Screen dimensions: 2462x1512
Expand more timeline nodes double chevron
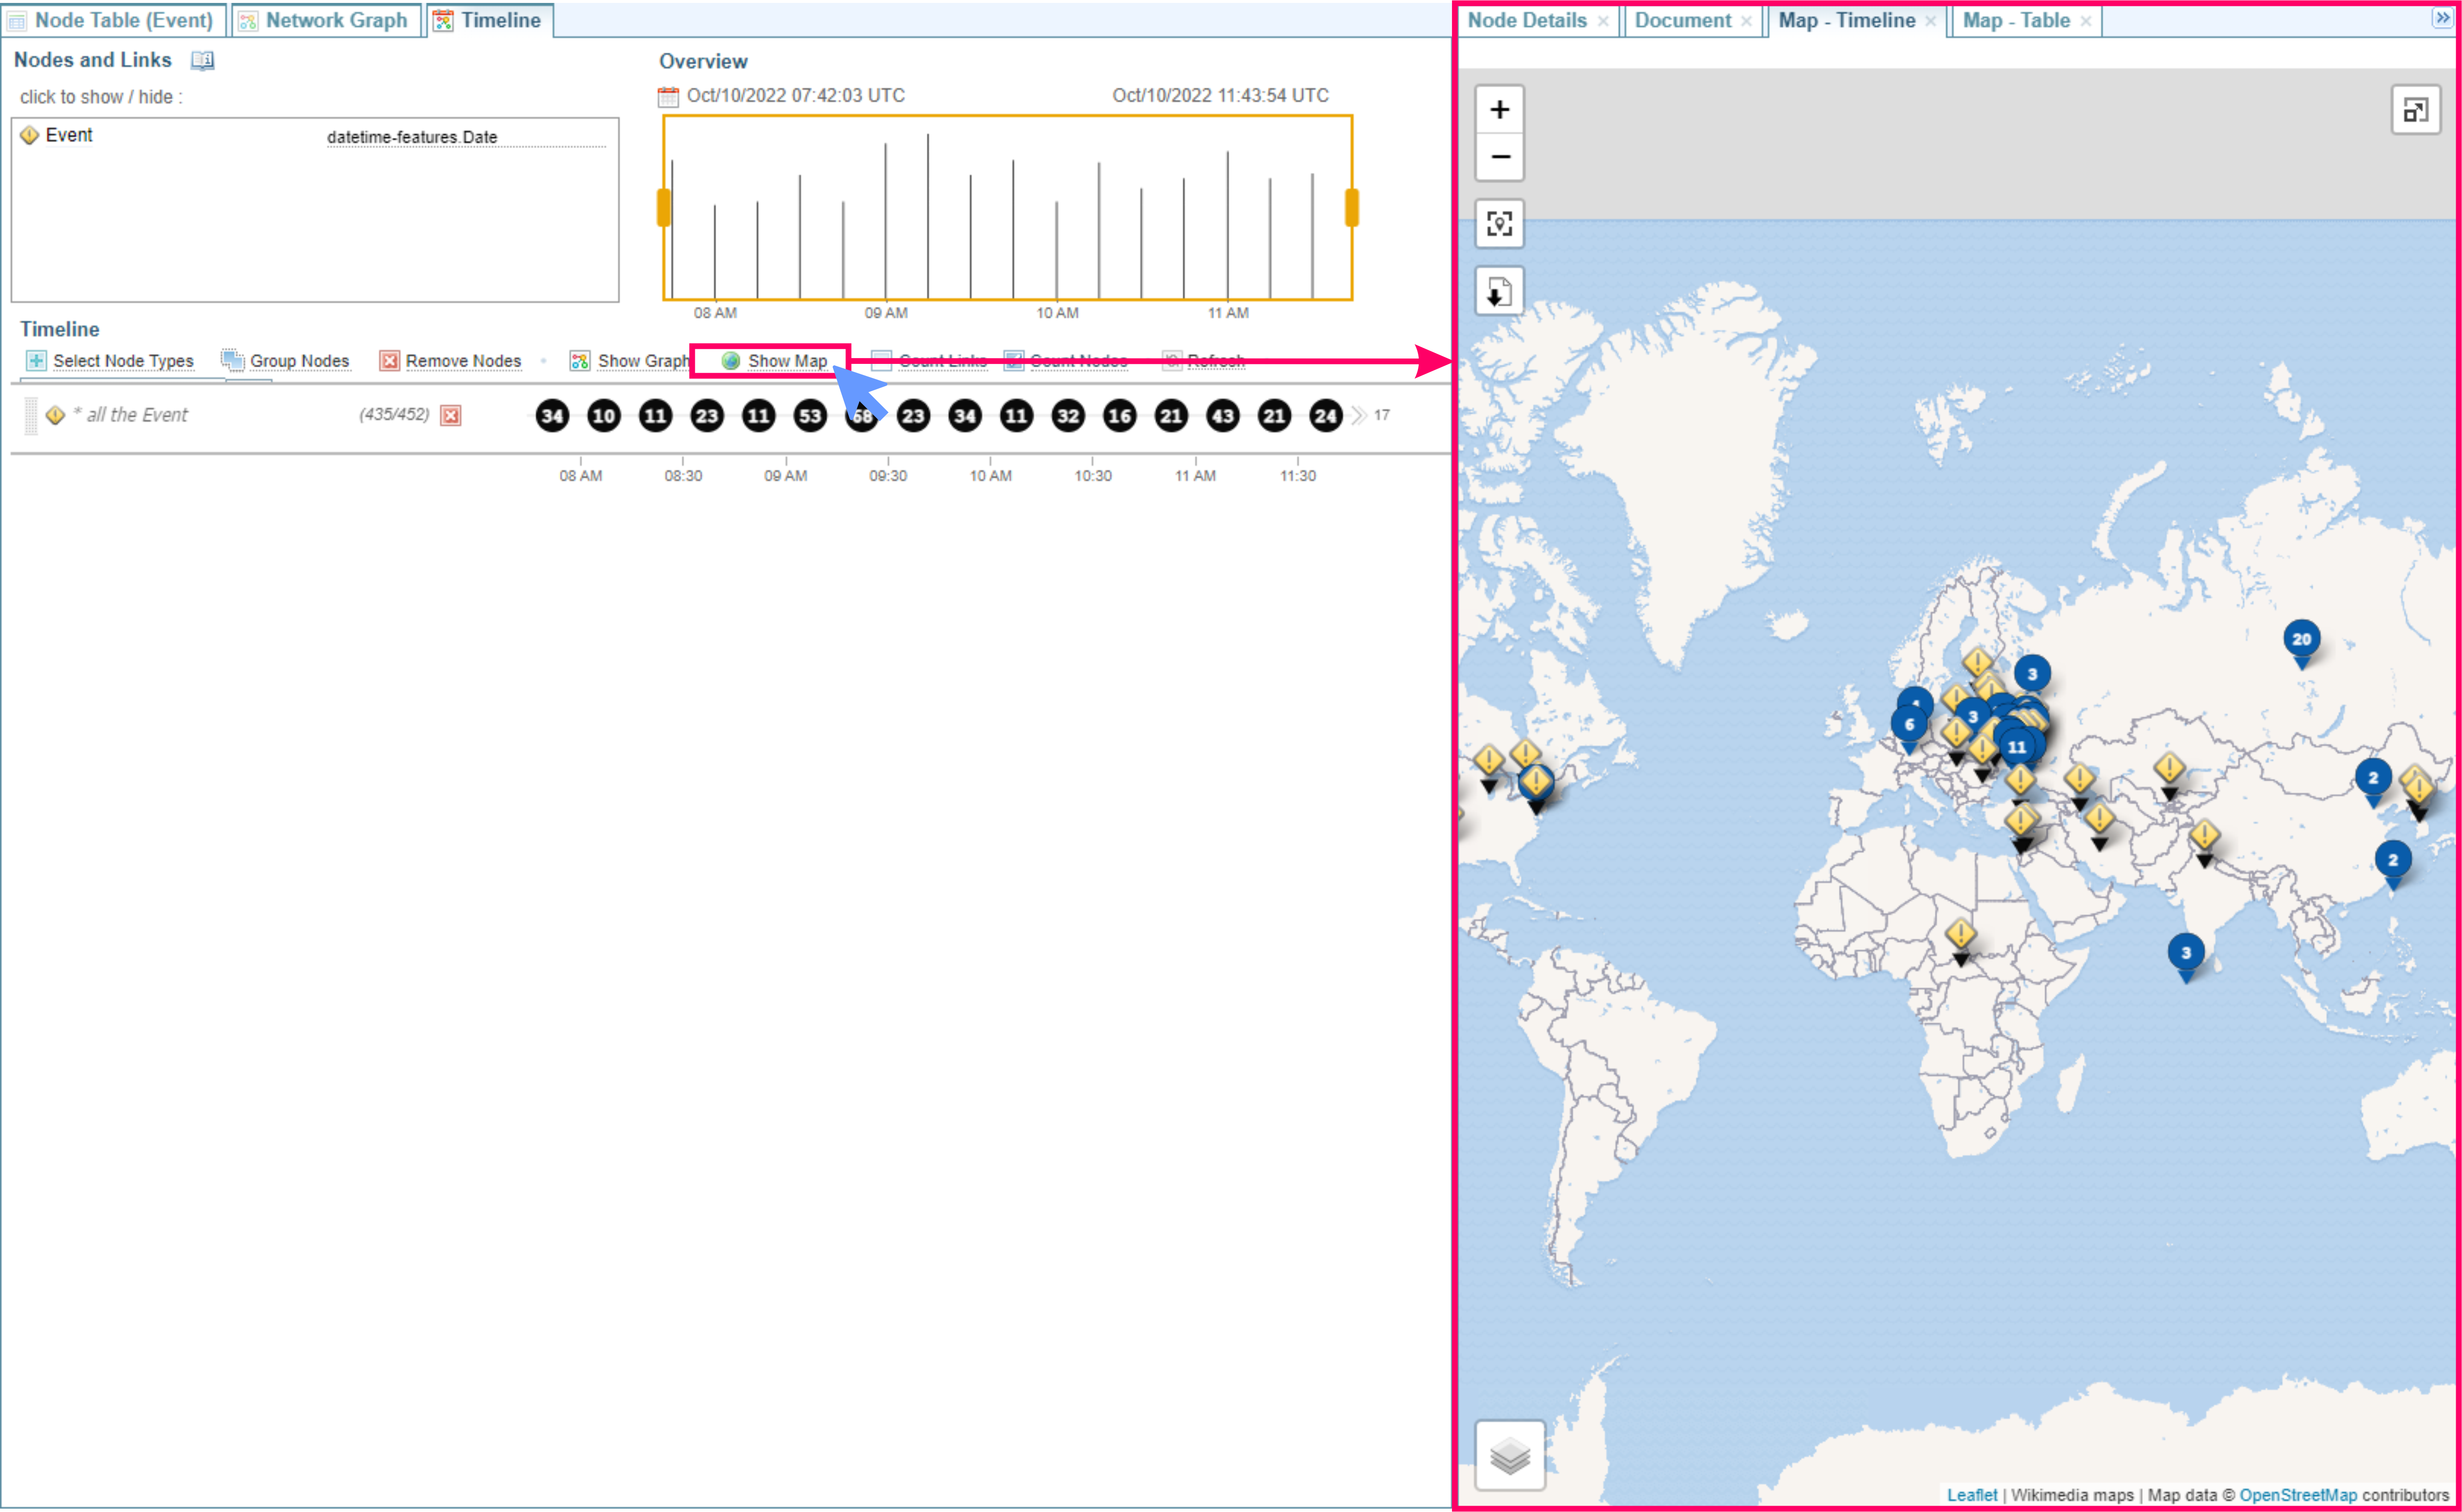click(x=1358, y=416)
